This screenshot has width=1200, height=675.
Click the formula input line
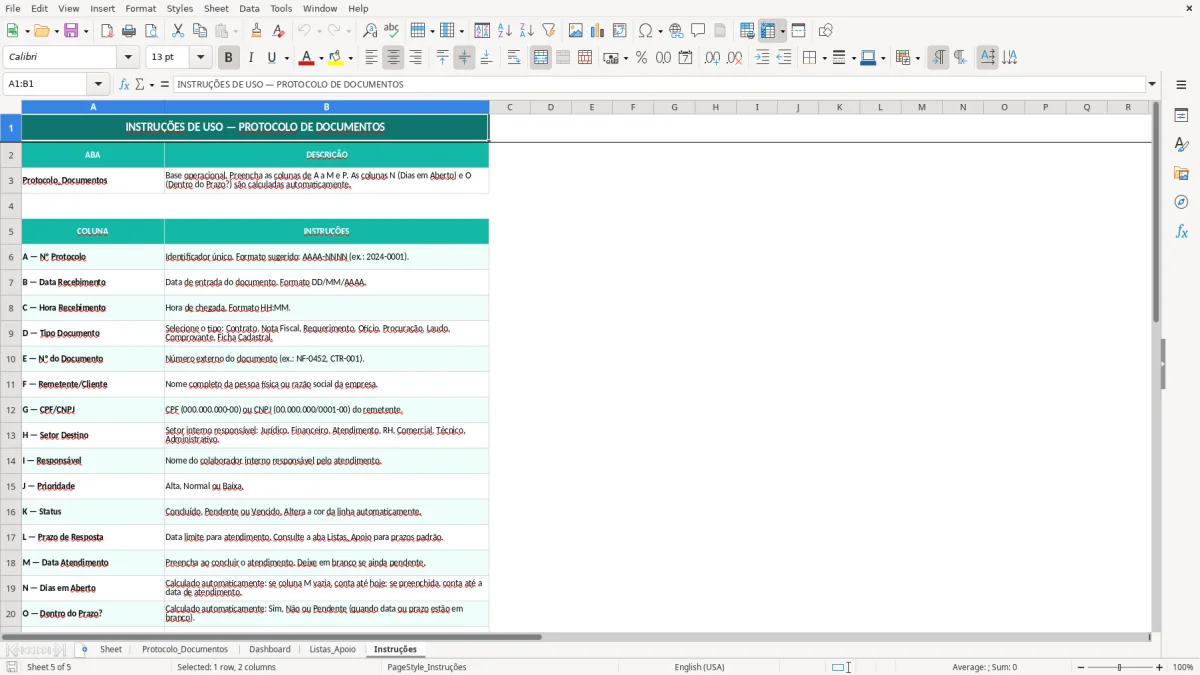[x=658, y=84]
